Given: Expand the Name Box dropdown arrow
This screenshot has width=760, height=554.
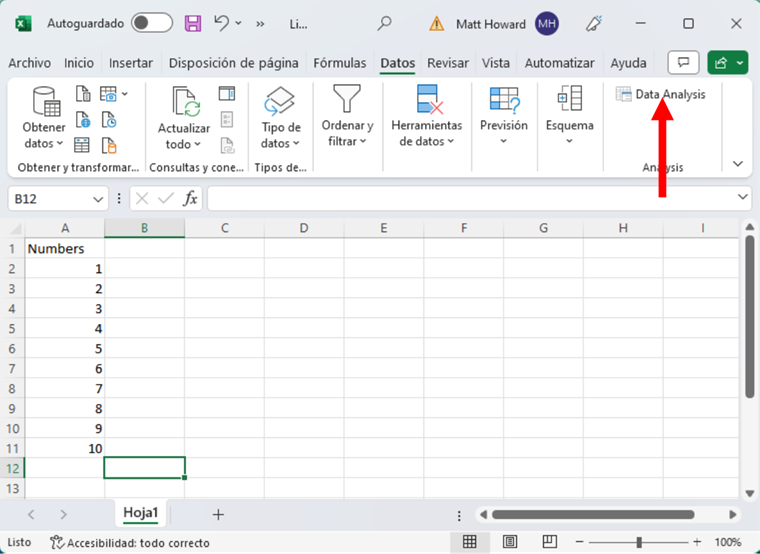Looking at the screenshot, I should point(97,199).
